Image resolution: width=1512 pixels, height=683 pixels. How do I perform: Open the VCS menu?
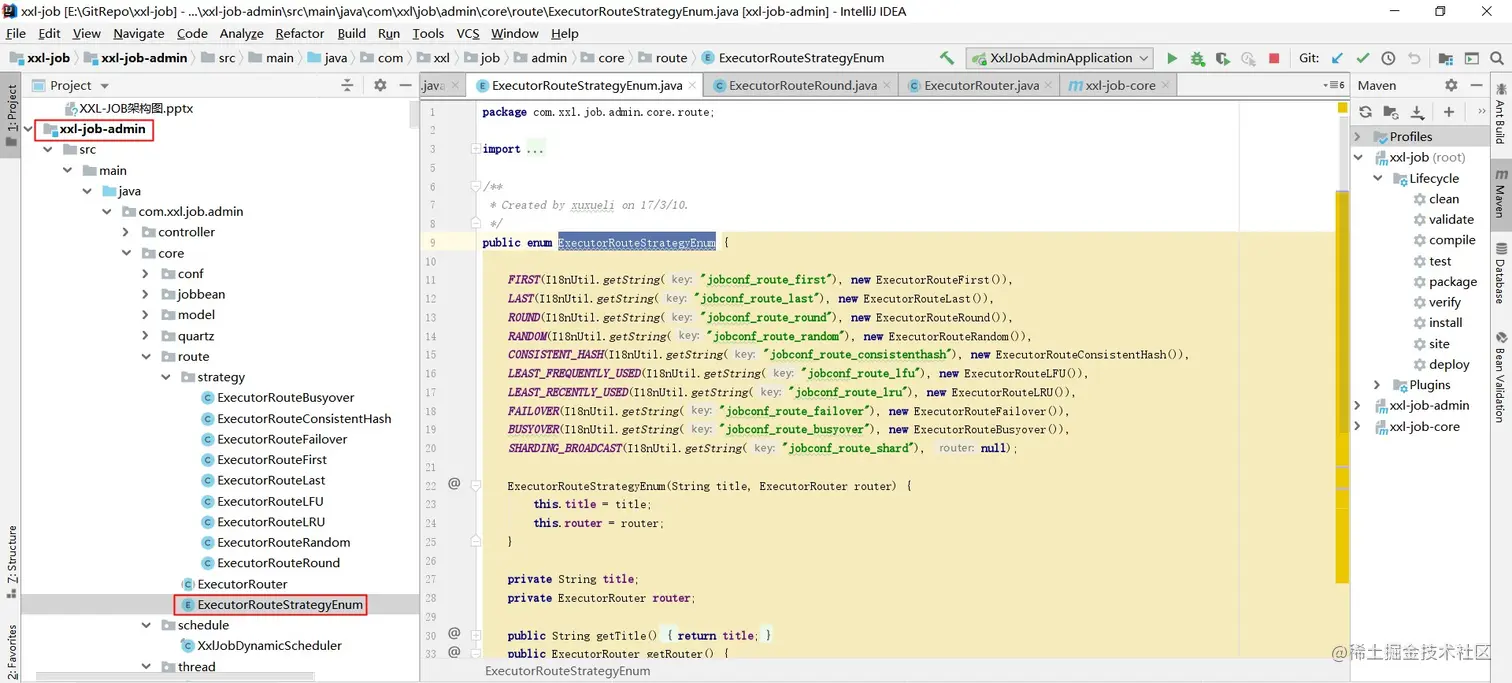[x=468, y=33]
